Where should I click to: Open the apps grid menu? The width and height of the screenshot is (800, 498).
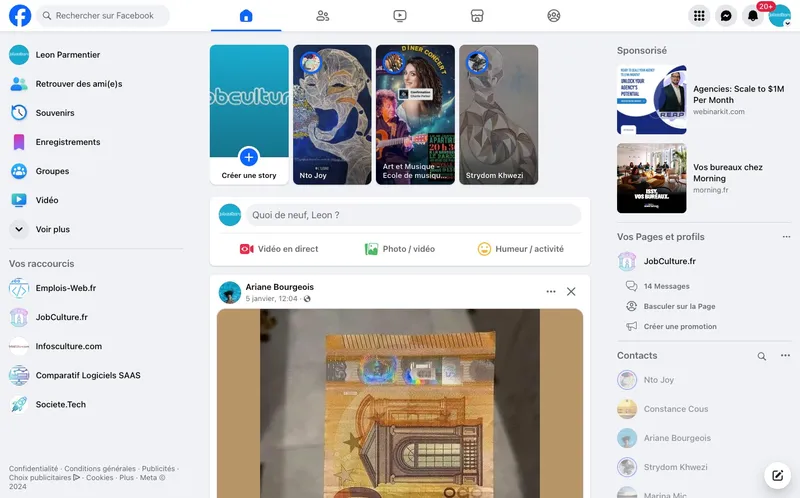click(x=700, y=16)
